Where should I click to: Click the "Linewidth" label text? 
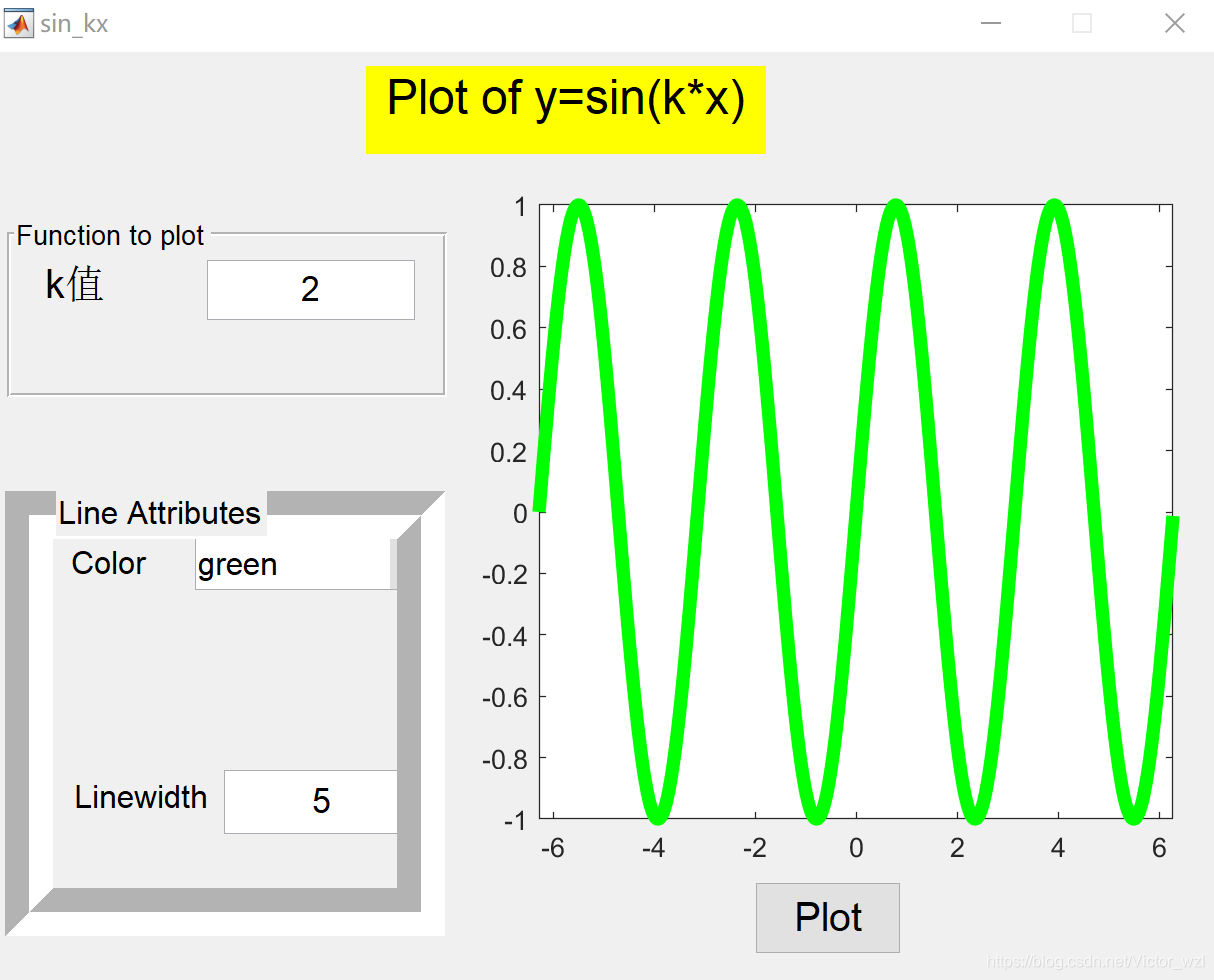click(x=141, y=797)
